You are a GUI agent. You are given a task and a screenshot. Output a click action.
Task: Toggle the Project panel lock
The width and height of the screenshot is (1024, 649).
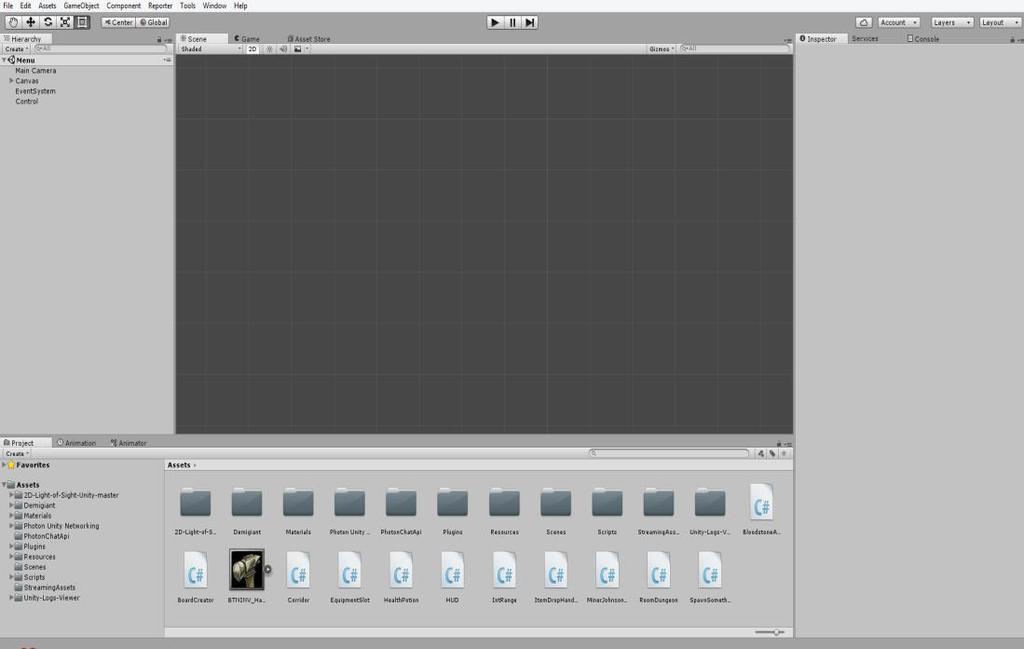pyautogui.click(x=778, y=444)
